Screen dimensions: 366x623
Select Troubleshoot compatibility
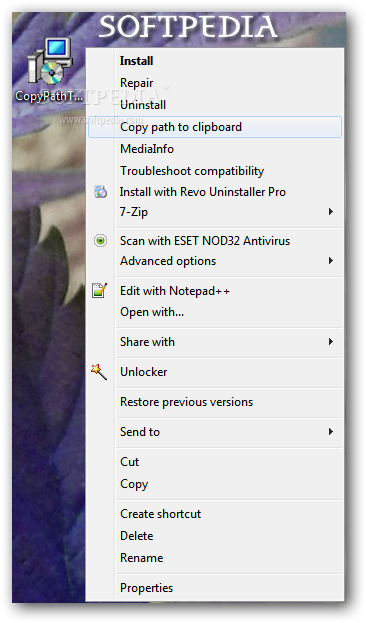click(215, 171)
